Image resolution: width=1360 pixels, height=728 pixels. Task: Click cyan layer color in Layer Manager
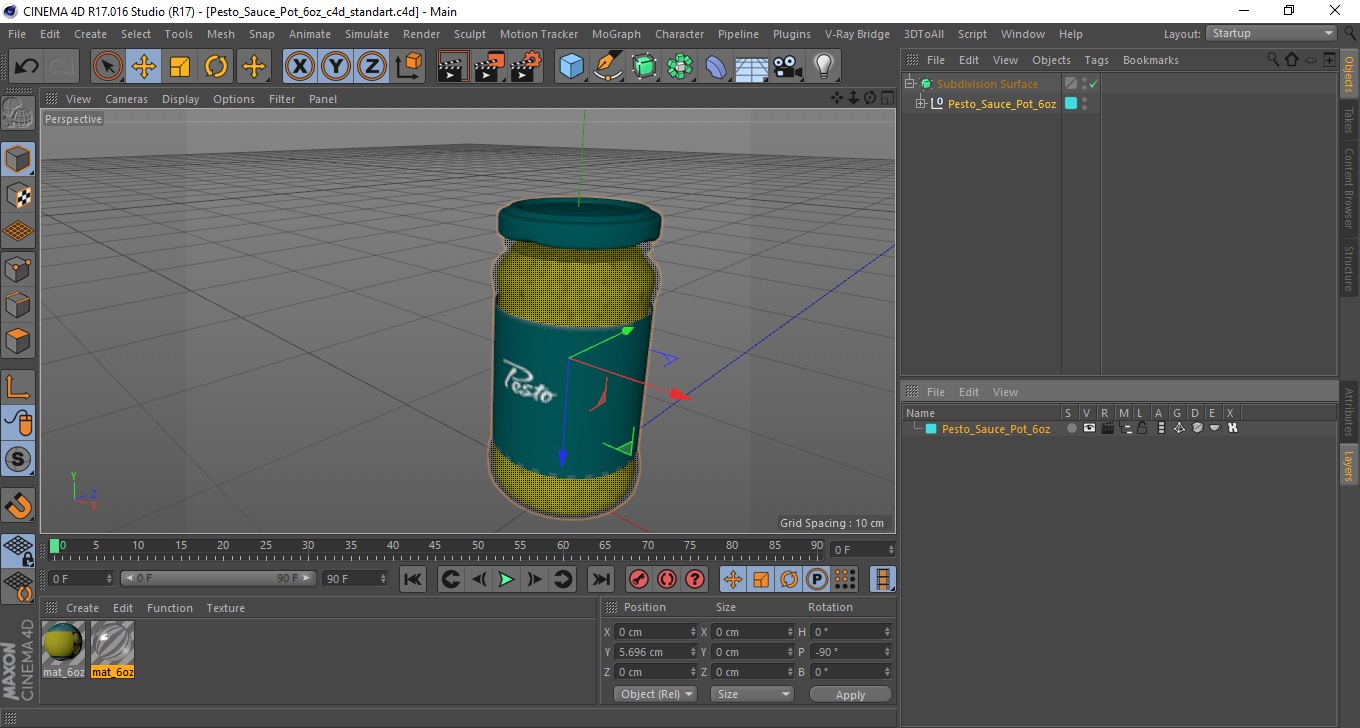931,428
